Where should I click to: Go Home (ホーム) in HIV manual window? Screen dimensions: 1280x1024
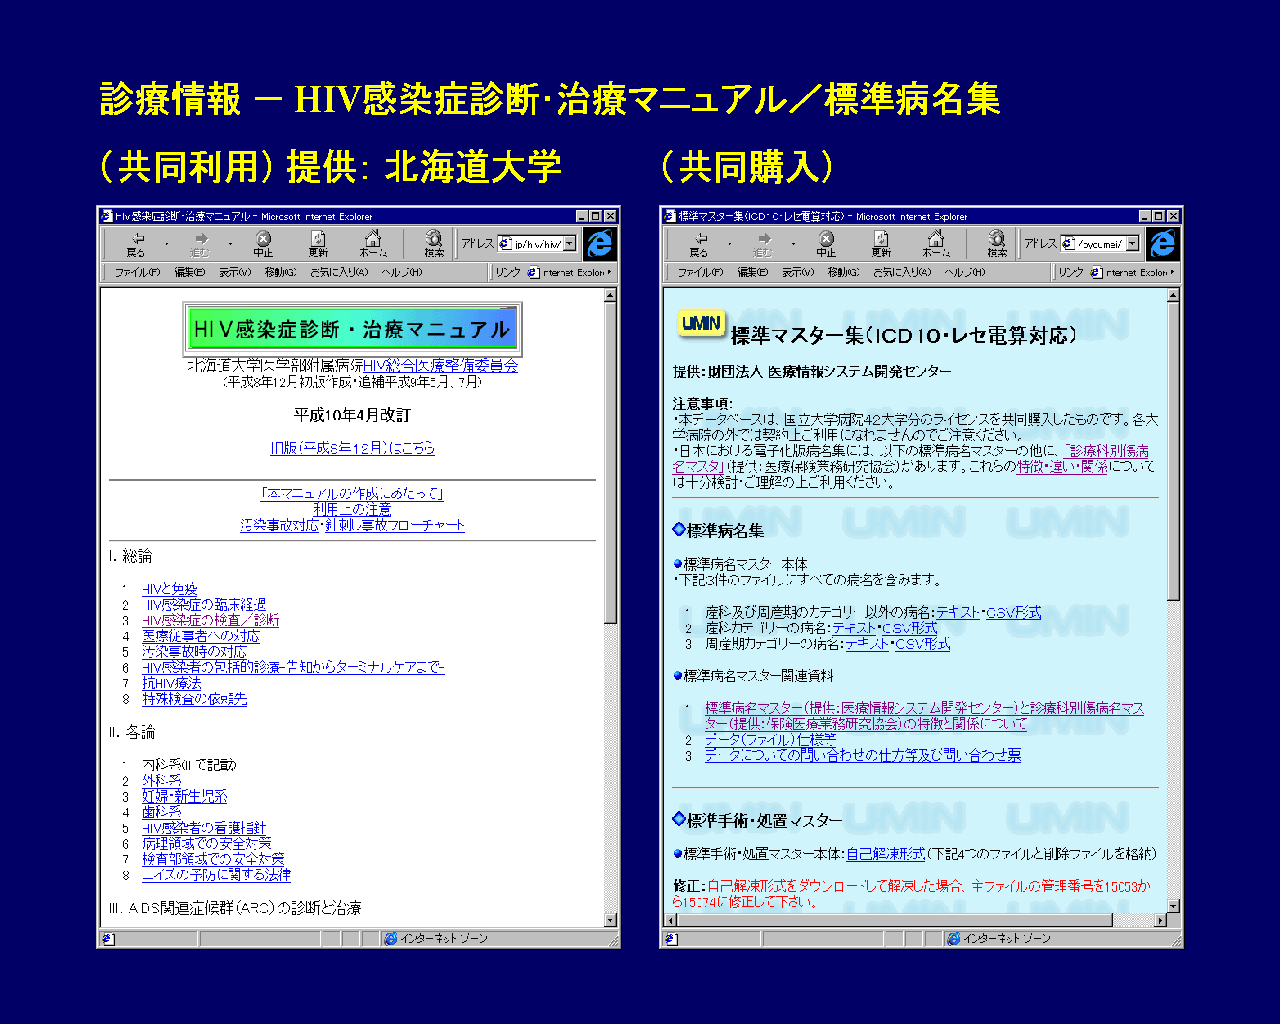coord(373,243)
